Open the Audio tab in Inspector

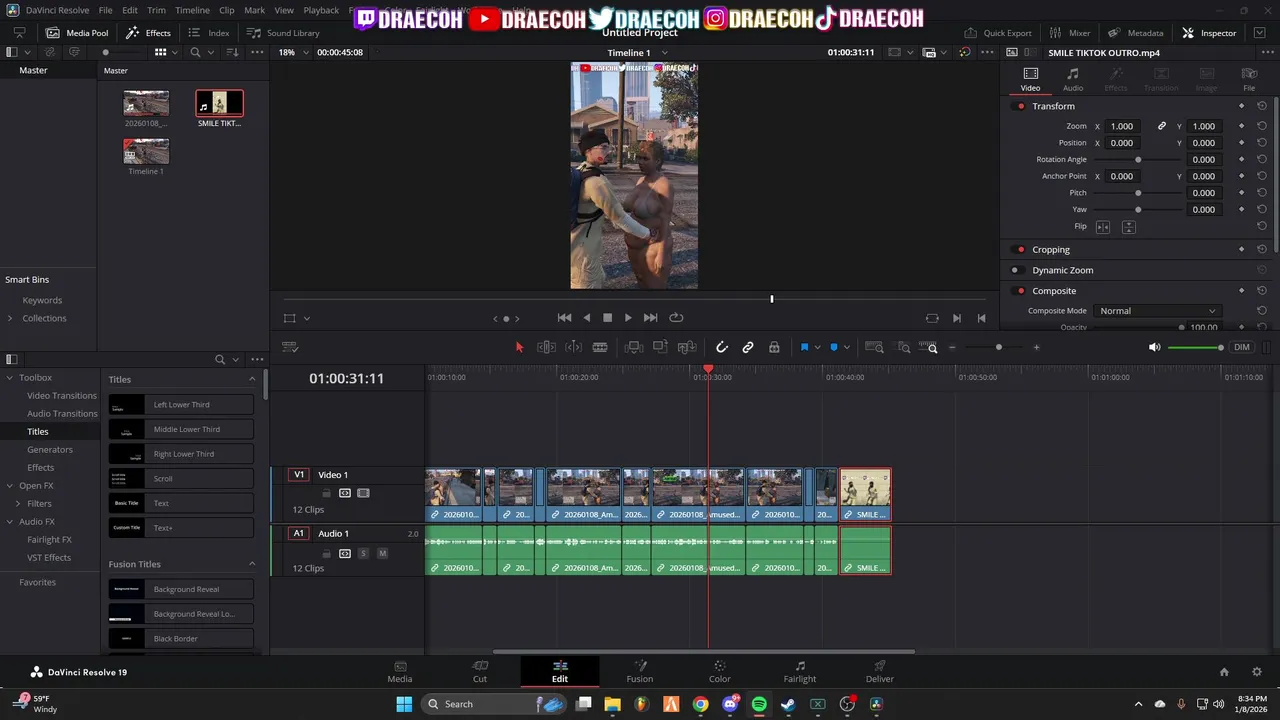[1073, 79]
